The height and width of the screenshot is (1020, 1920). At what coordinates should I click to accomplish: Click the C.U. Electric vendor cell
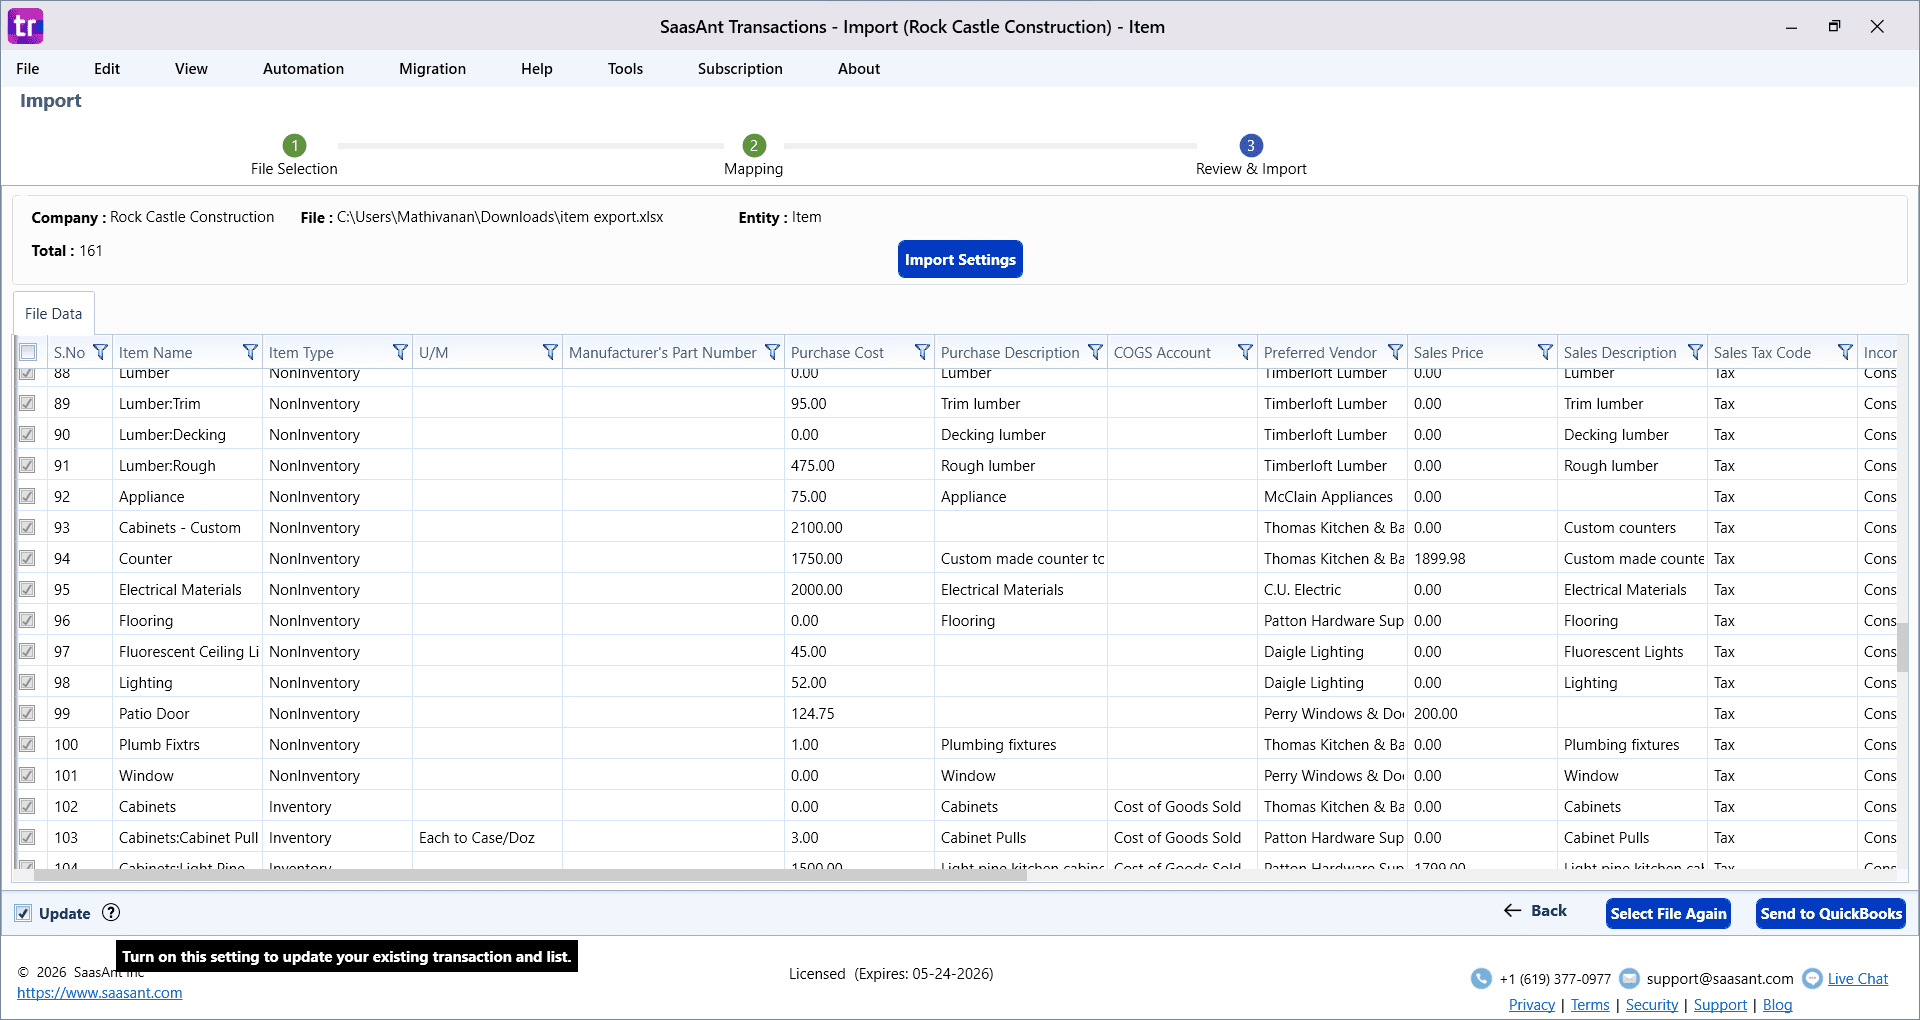1332,589
